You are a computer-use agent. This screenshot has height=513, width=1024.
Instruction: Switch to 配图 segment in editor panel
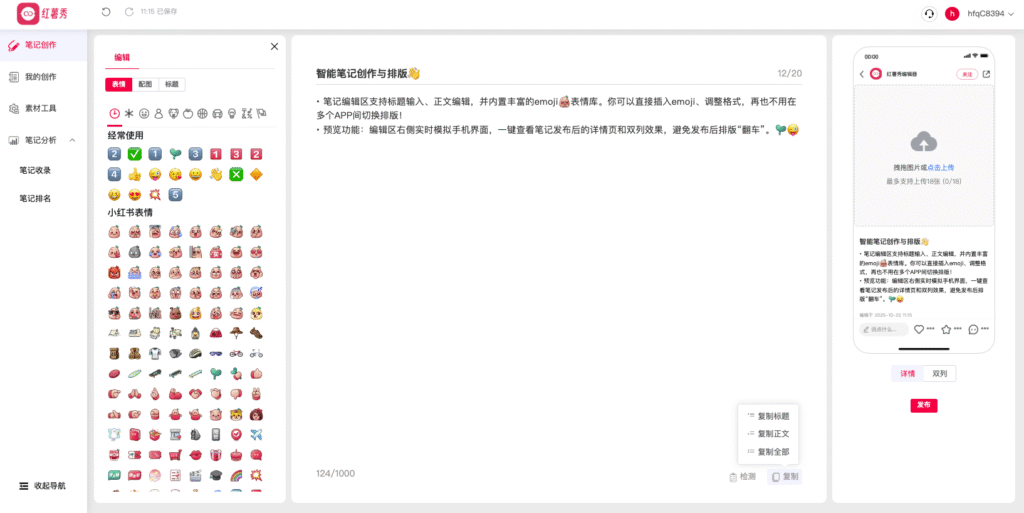click(x=145, y=85)
